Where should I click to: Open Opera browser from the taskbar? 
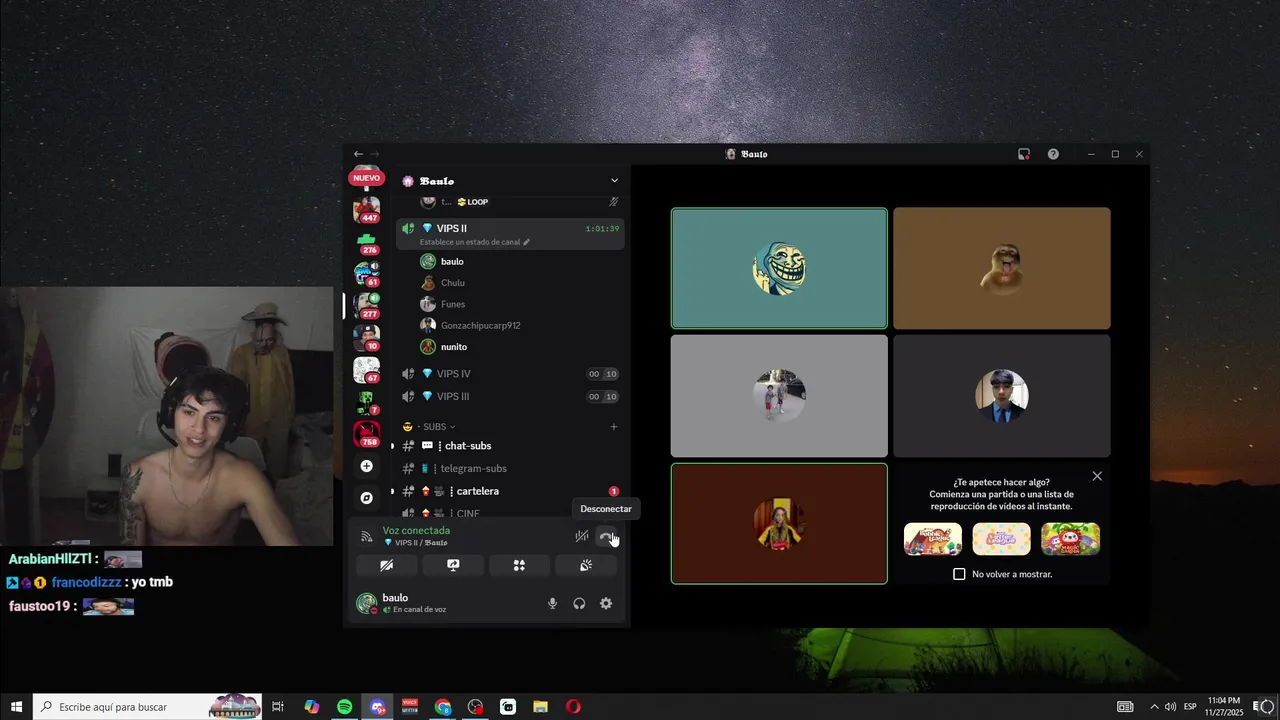[573, 707]
